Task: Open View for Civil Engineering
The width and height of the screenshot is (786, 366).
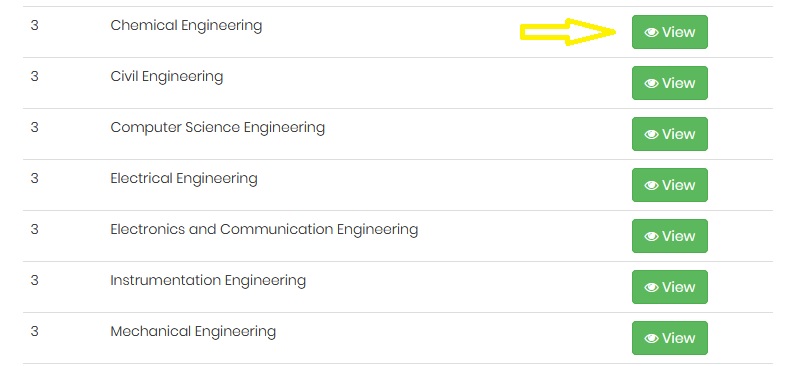Action: click(670, 83)
